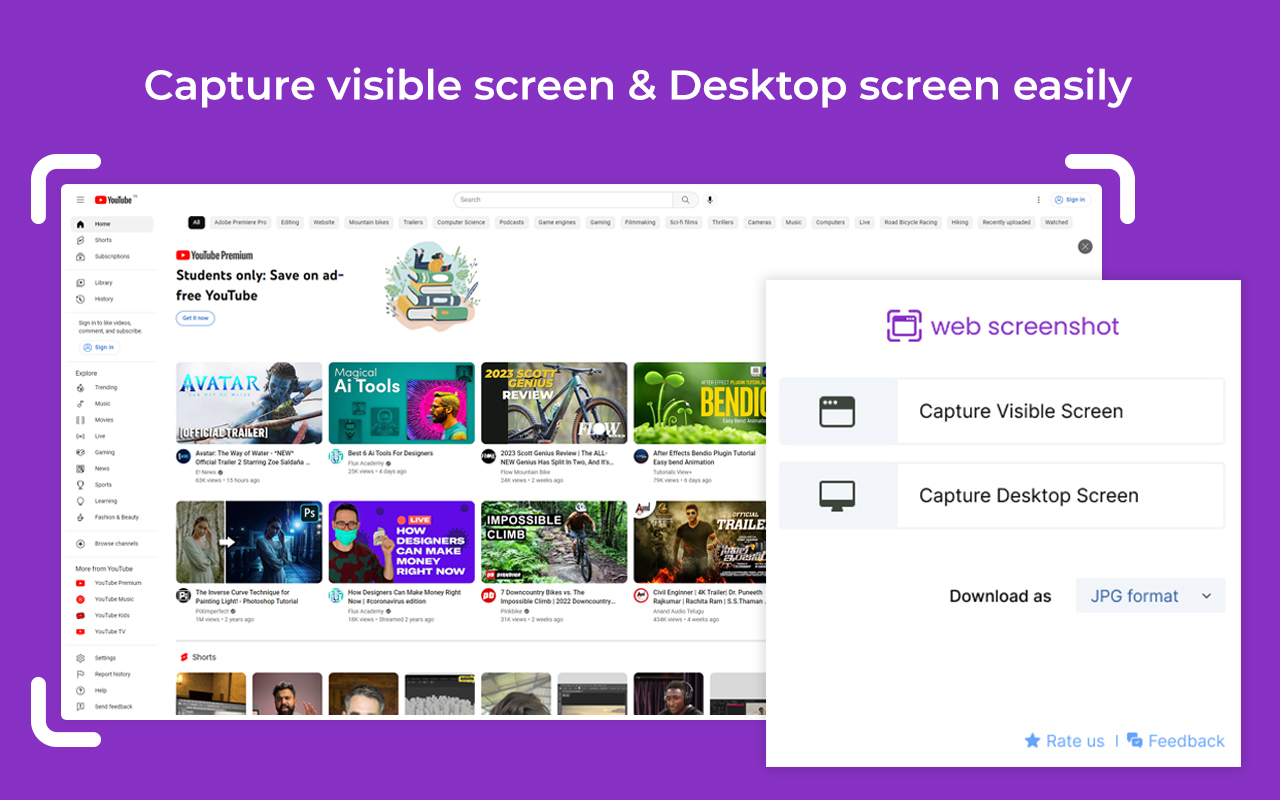The height and width of the screenshot is (800, 1280).
Task: Select the Gaming filter chip
Action: tap(600, 222)
